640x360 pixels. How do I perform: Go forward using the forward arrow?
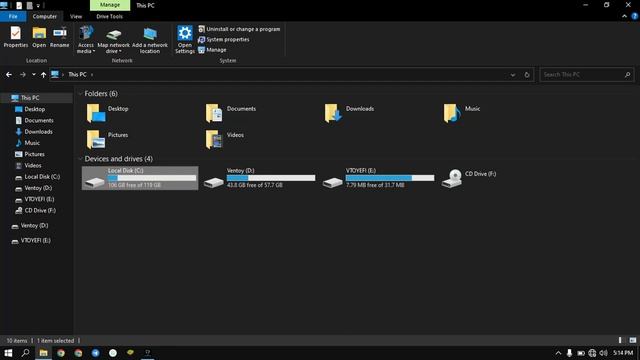click(x=23, y=75)
